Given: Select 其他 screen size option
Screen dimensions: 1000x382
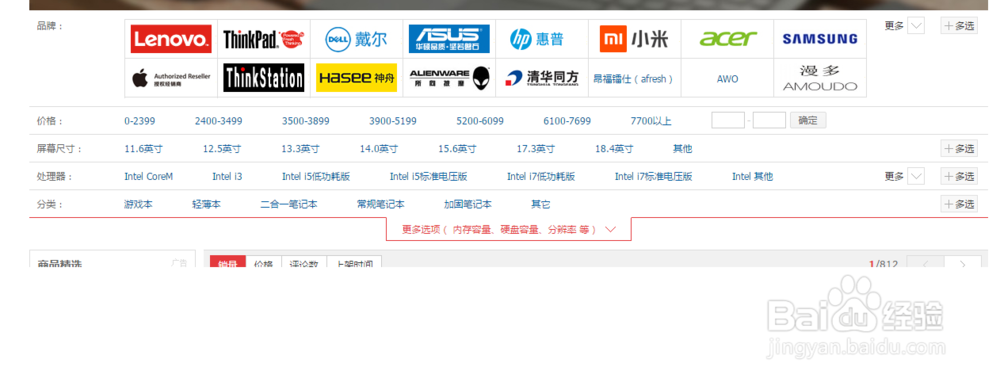Looking at the screenshot, I should tap(682, 149).
